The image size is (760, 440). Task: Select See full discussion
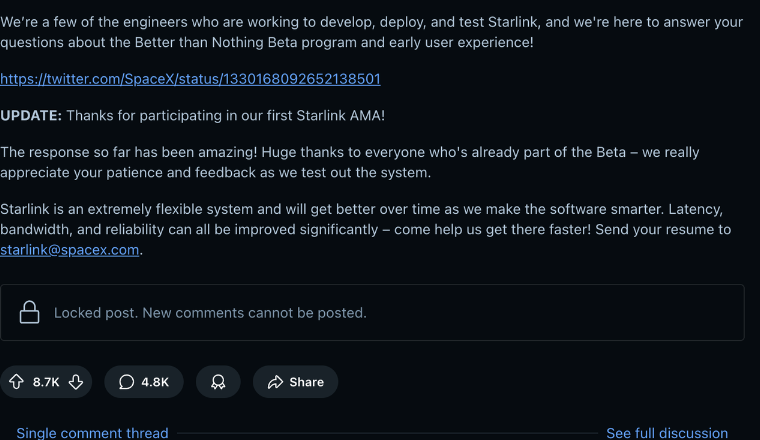[667, 433]
